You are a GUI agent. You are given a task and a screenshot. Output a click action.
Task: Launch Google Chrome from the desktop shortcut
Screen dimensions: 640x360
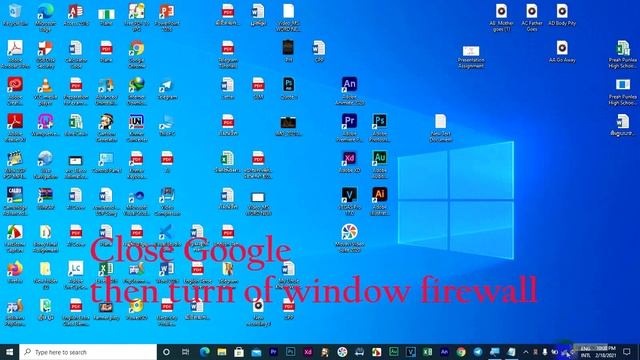coord(136,55)
